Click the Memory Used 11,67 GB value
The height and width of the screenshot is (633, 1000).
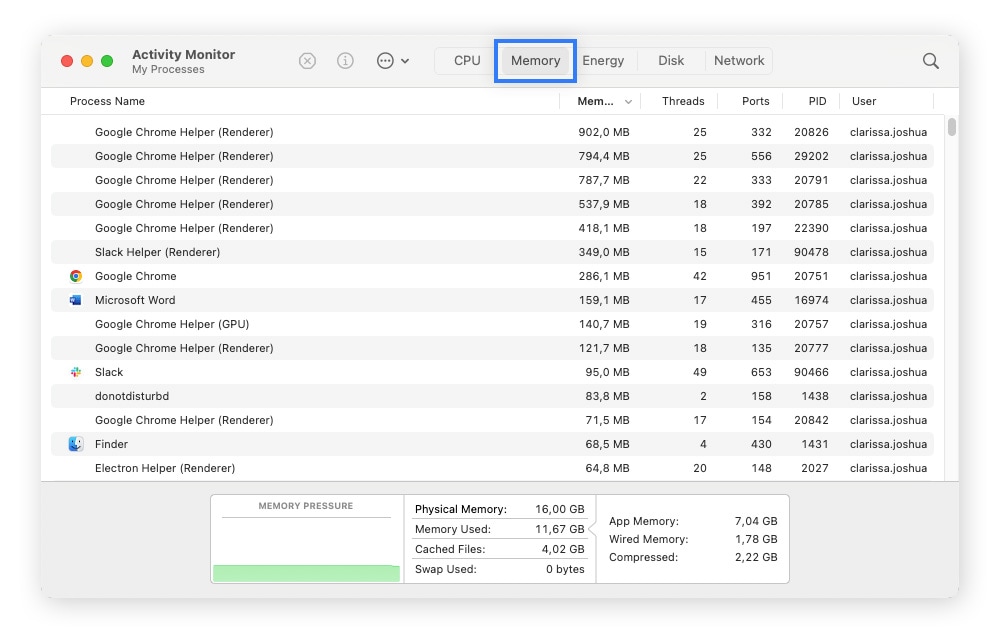tap(559, 529)
